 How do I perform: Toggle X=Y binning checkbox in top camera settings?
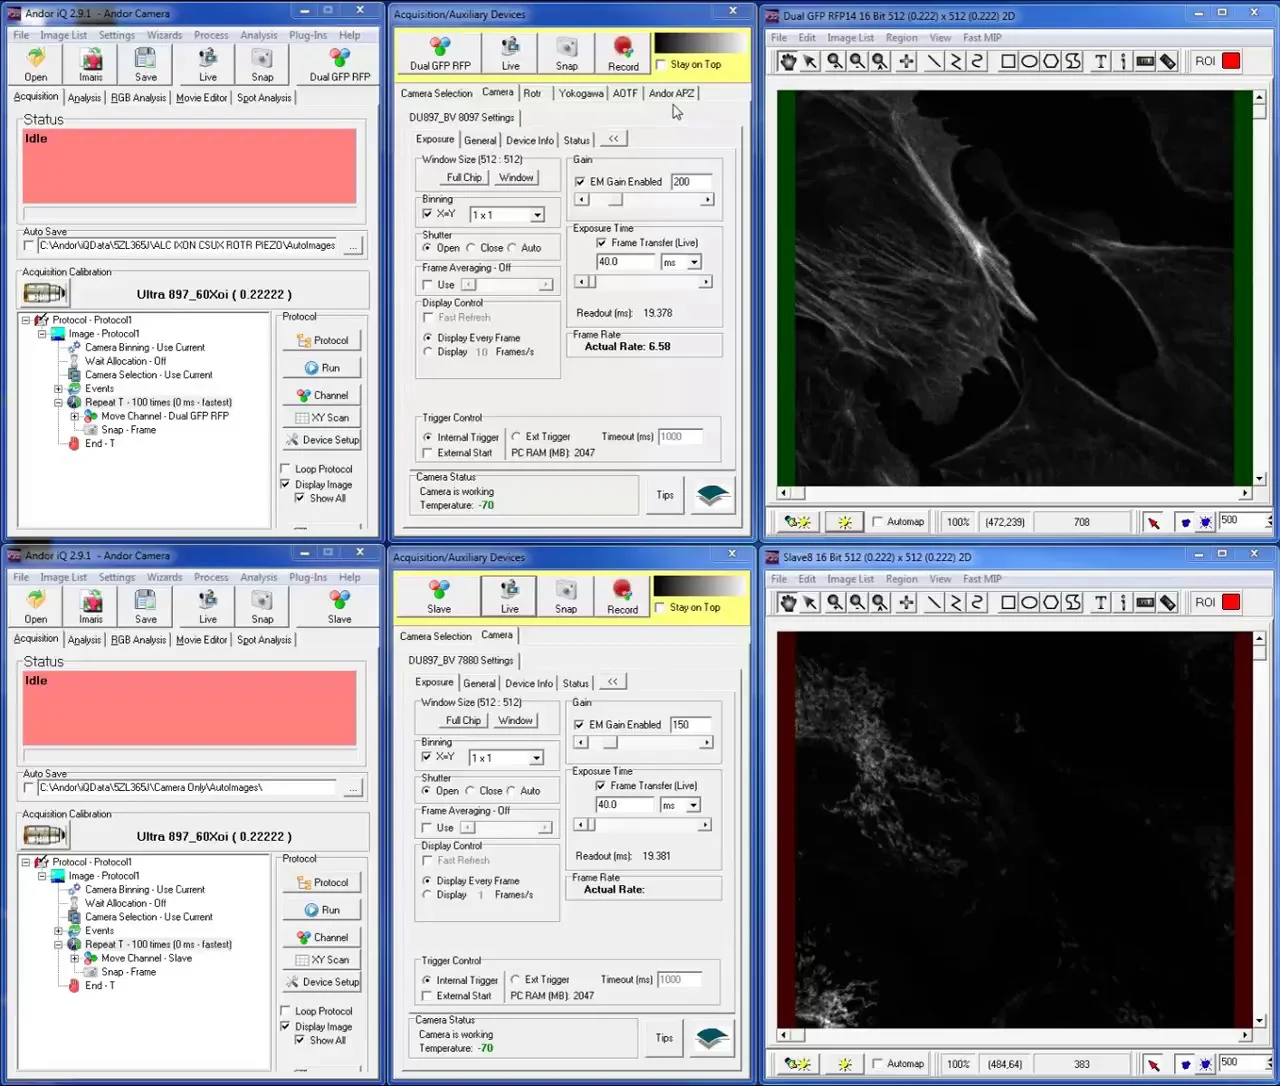(428, 214)
